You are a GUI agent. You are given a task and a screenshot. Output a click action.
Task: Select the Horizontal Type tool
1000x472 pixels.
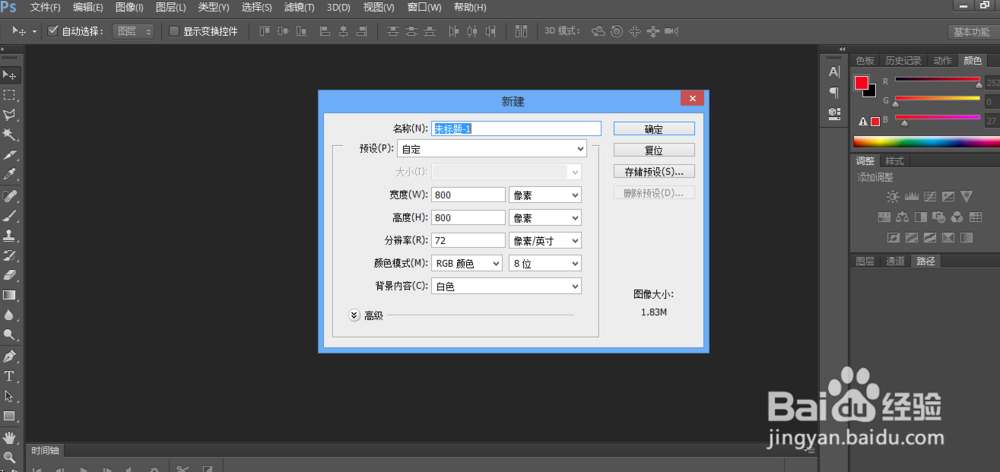[x=10, y=376]
